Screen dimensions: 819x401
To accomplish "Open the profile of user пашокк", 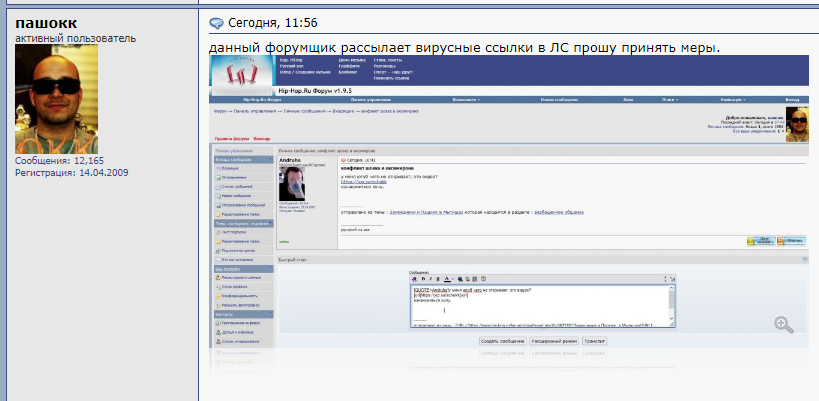I will (x=46, y=23).
